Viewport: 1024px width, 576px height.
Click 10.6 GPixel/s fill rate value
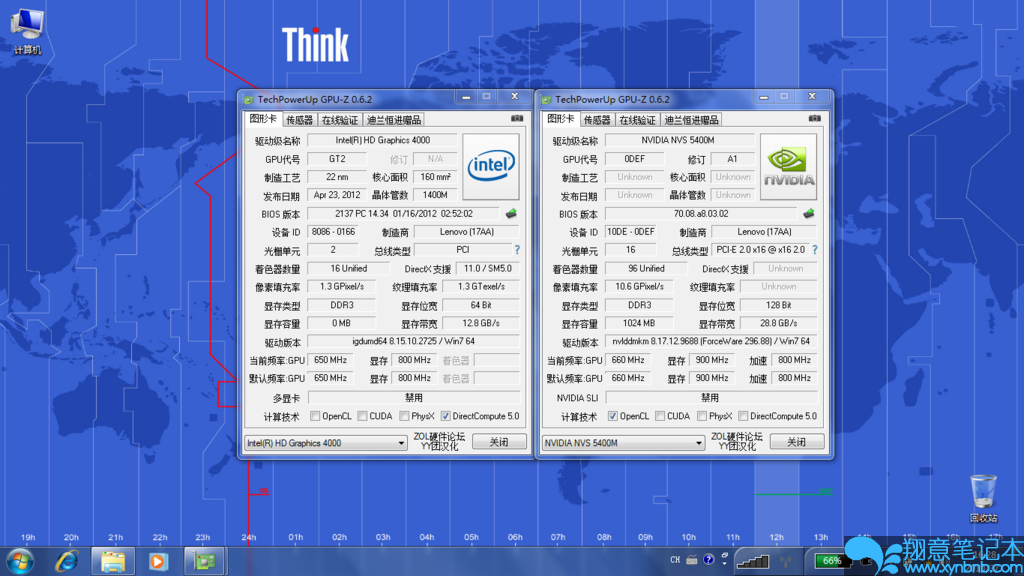pyautogui.click(x=639, y=287)
